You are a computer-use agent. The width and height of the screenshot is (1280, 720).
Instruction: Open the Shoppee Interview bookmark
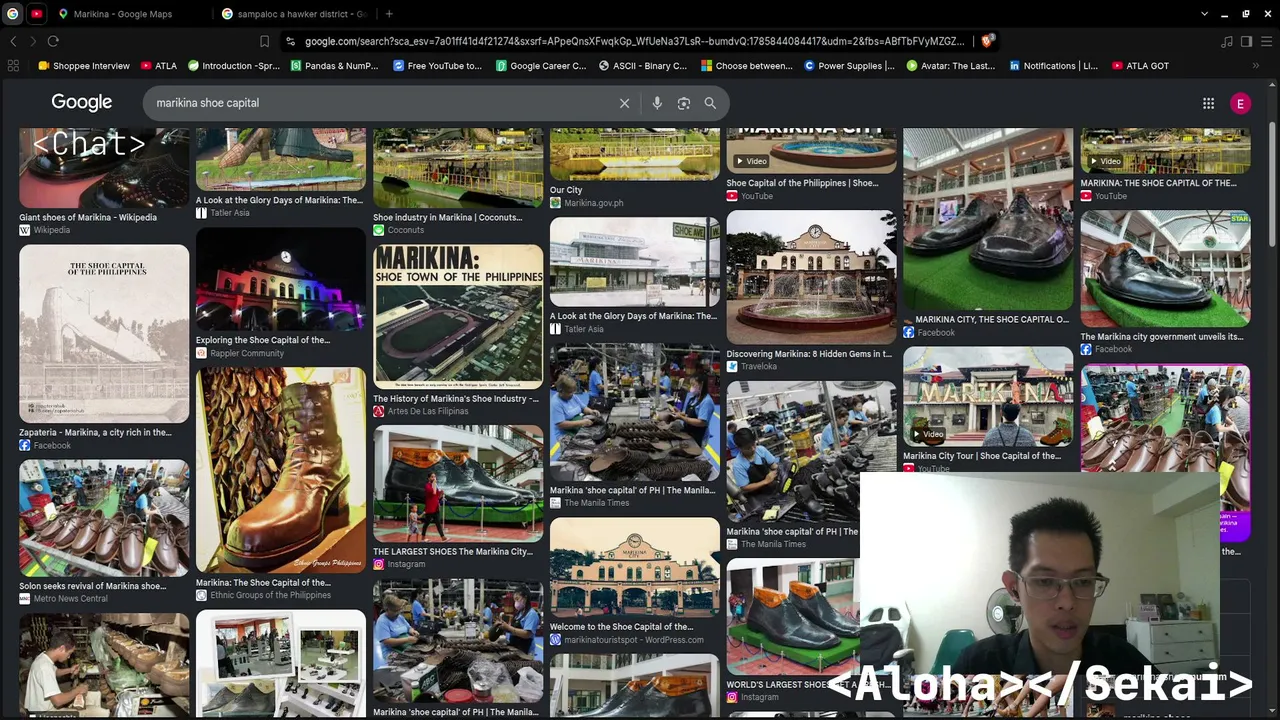(x=84, y=66)
